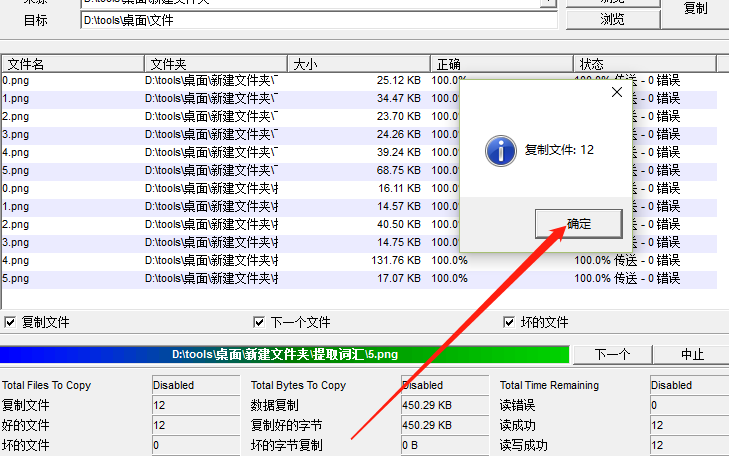Click the blue information icon in the dialog
The height and width of the screenshot is (456, 729).
500,151
